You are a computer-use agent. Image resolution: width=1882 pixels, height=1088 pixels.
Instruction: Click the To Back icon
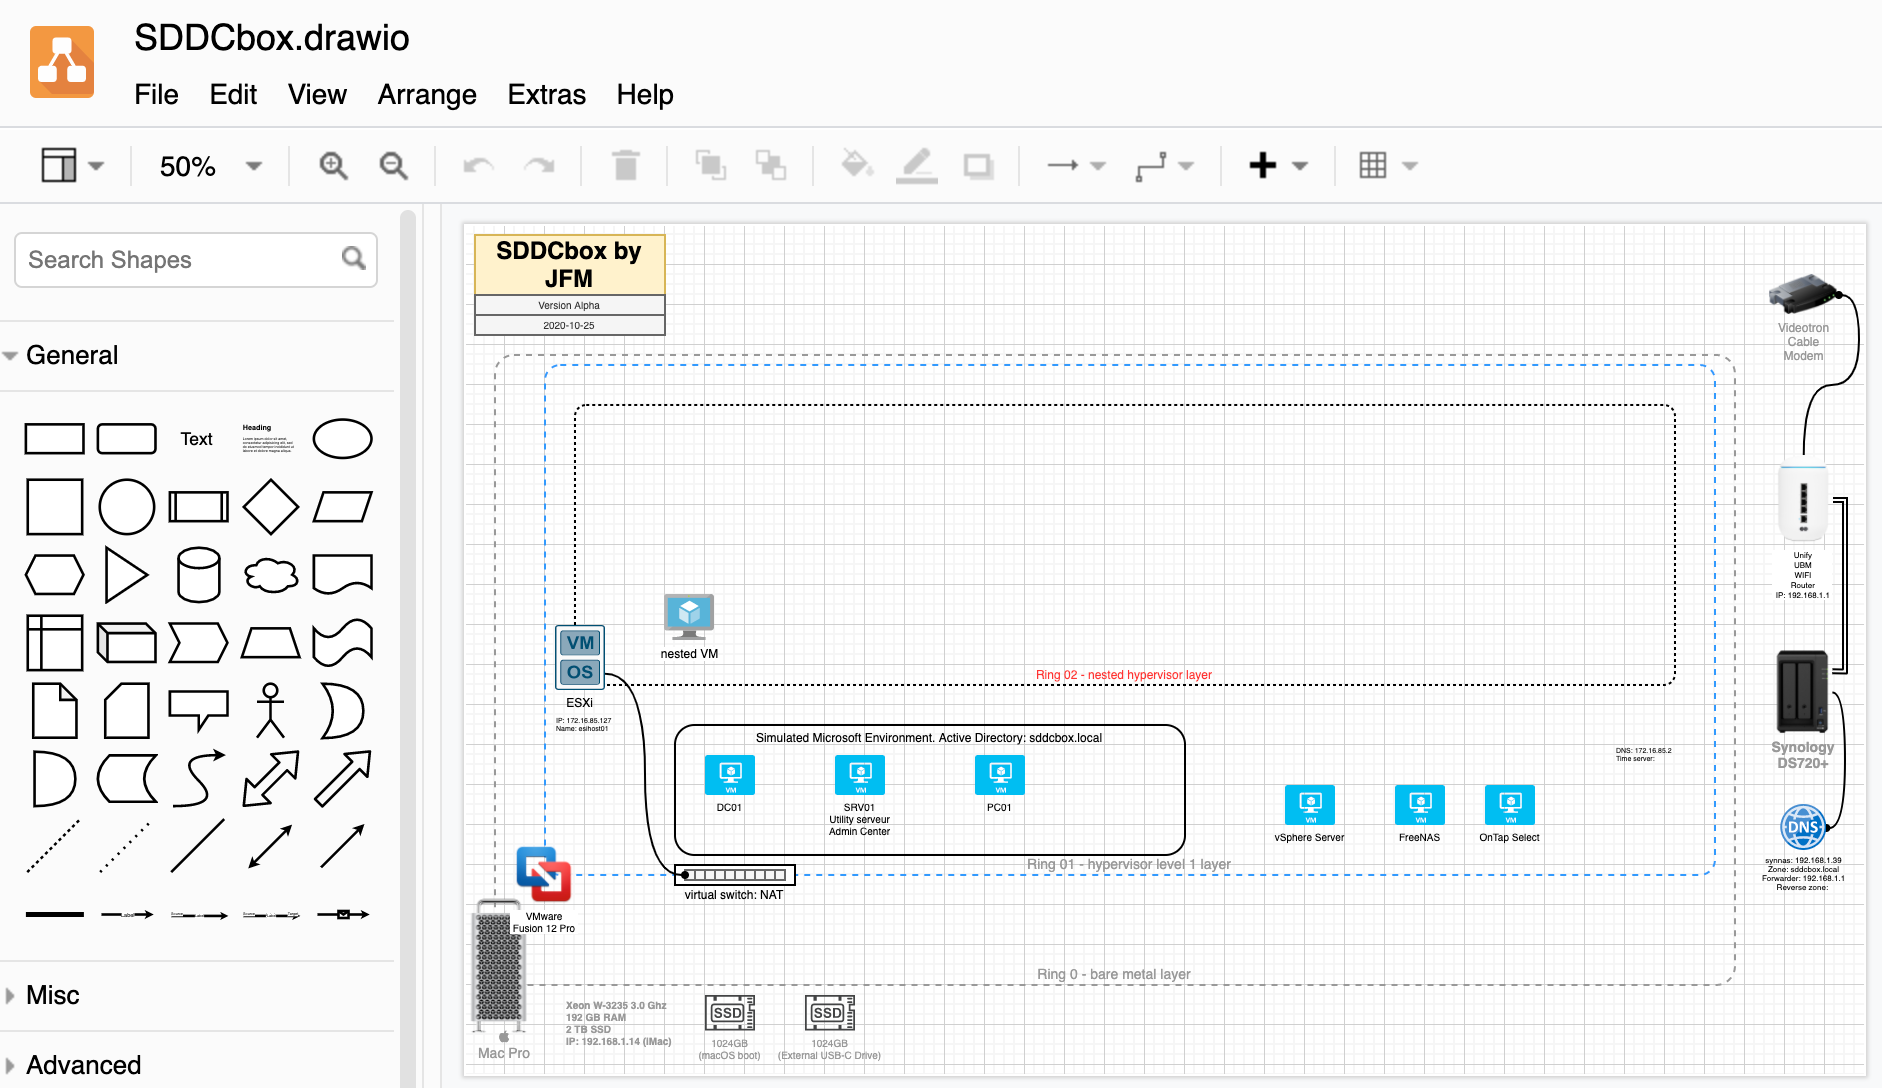pos(771,165)
